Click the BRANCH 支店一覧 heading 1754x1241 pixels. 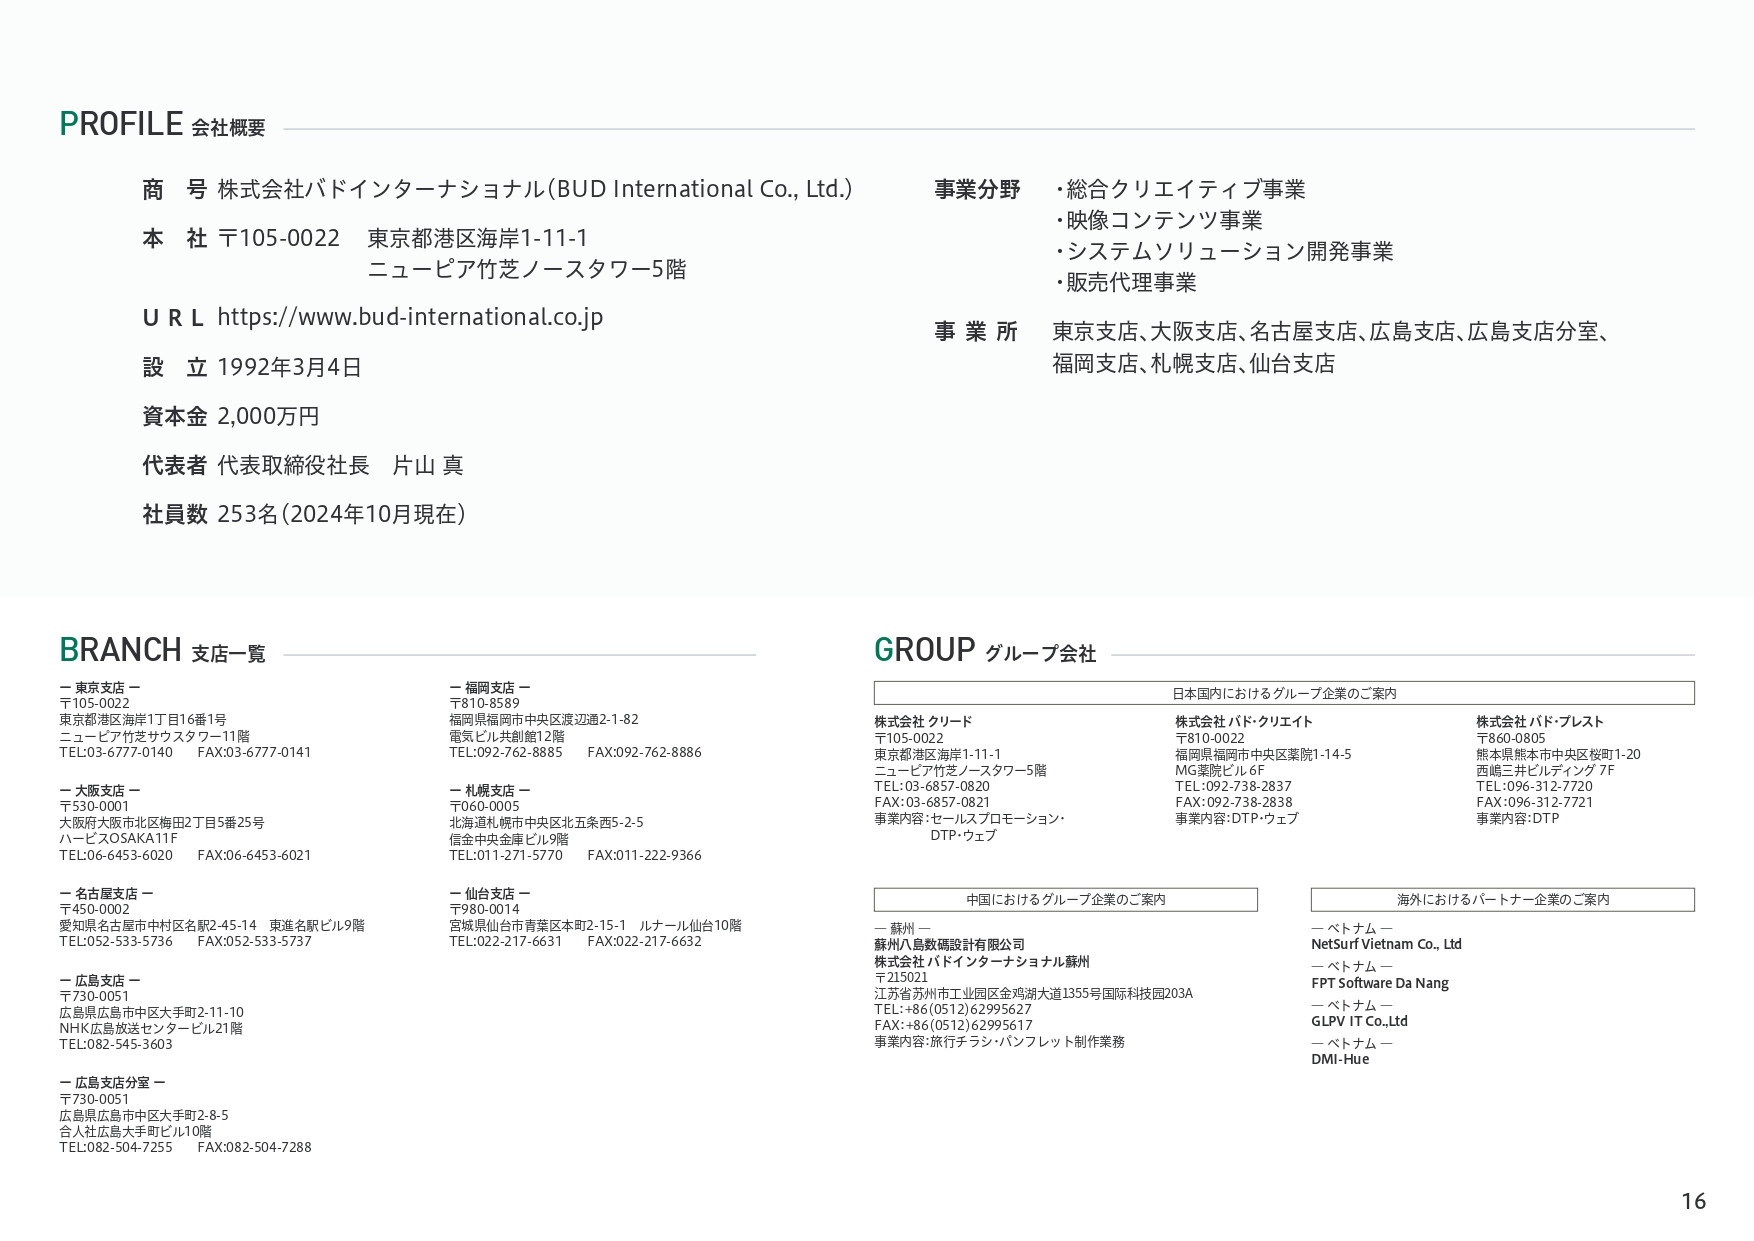(x=162, y=651)
